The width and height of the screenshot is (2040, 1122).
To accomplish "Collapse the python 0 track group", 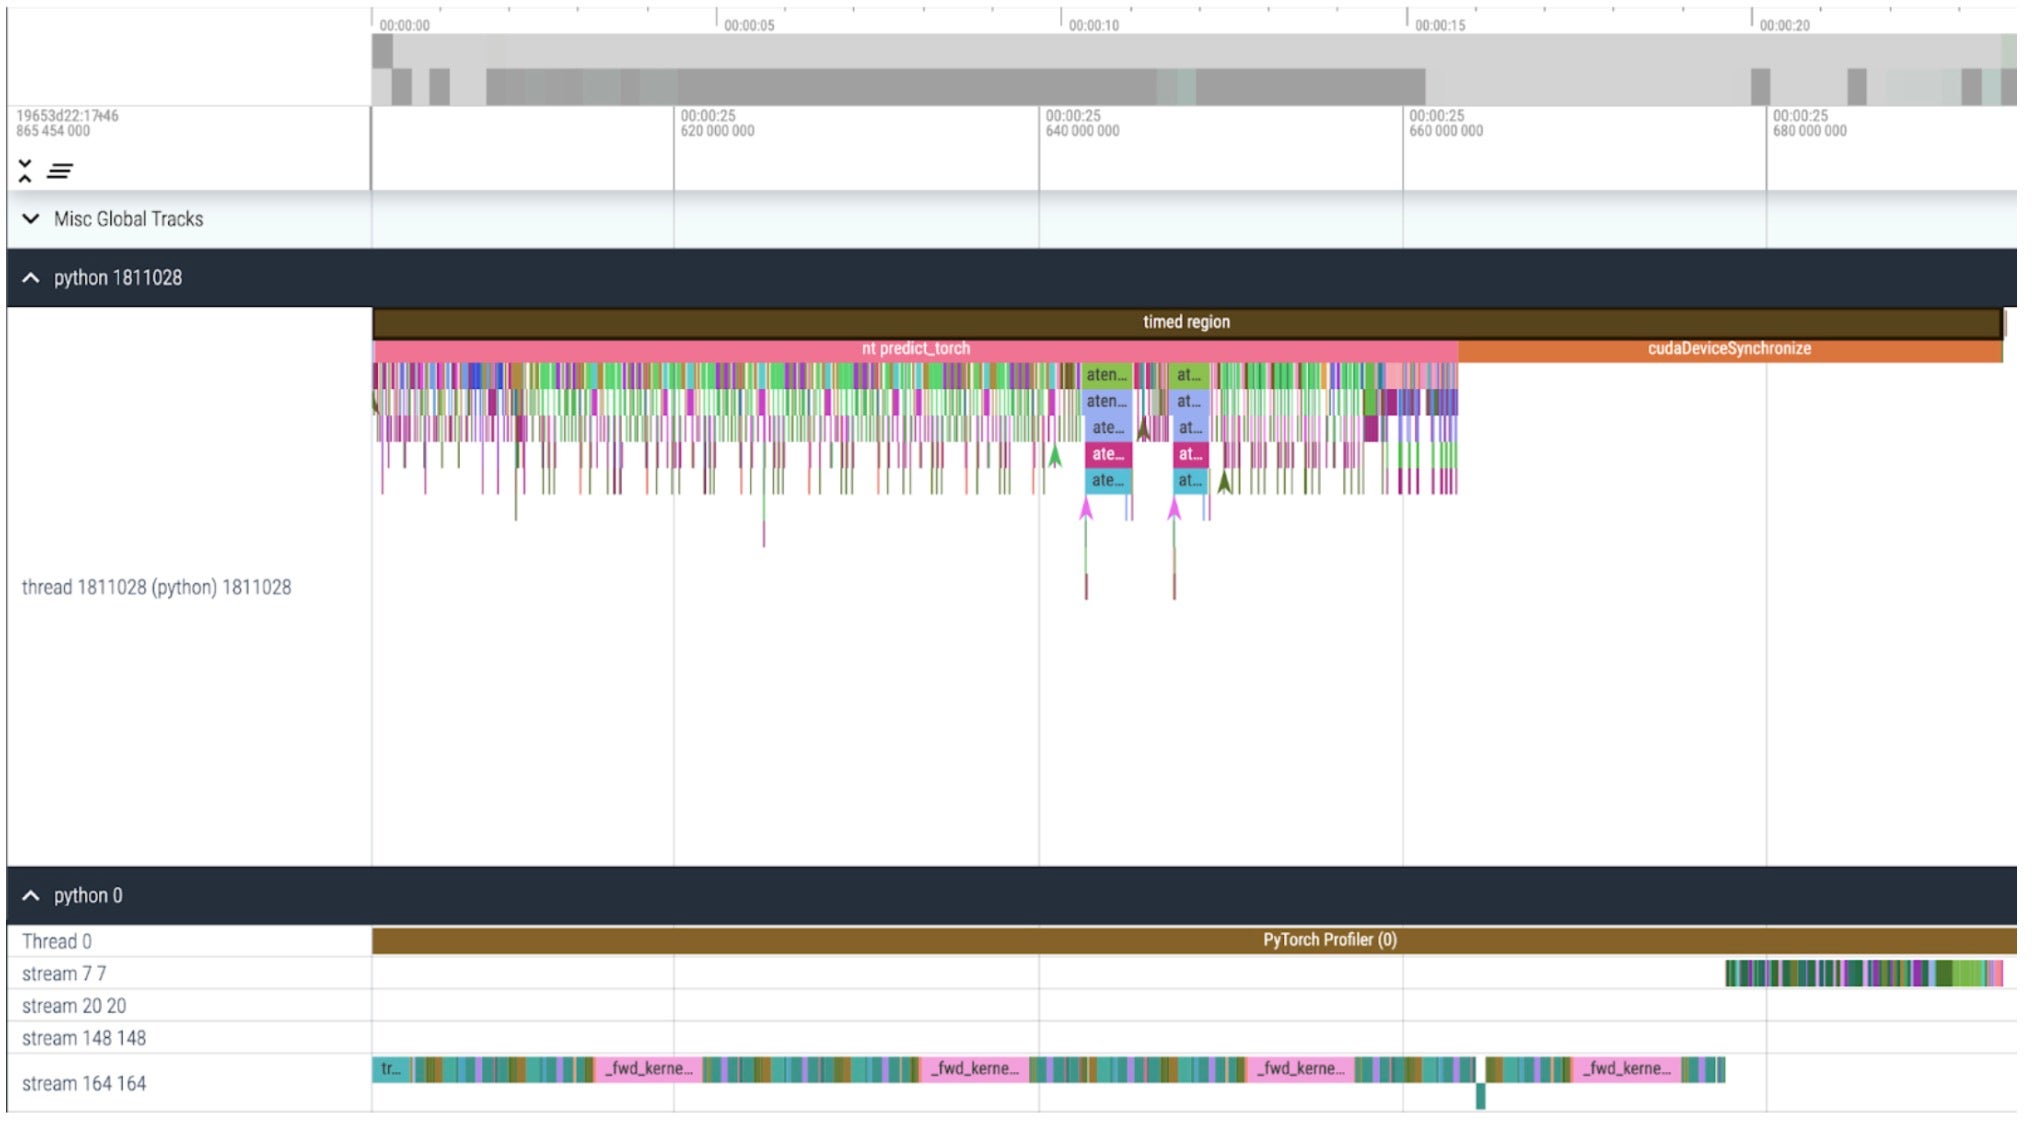I will [x=30, y=895].
